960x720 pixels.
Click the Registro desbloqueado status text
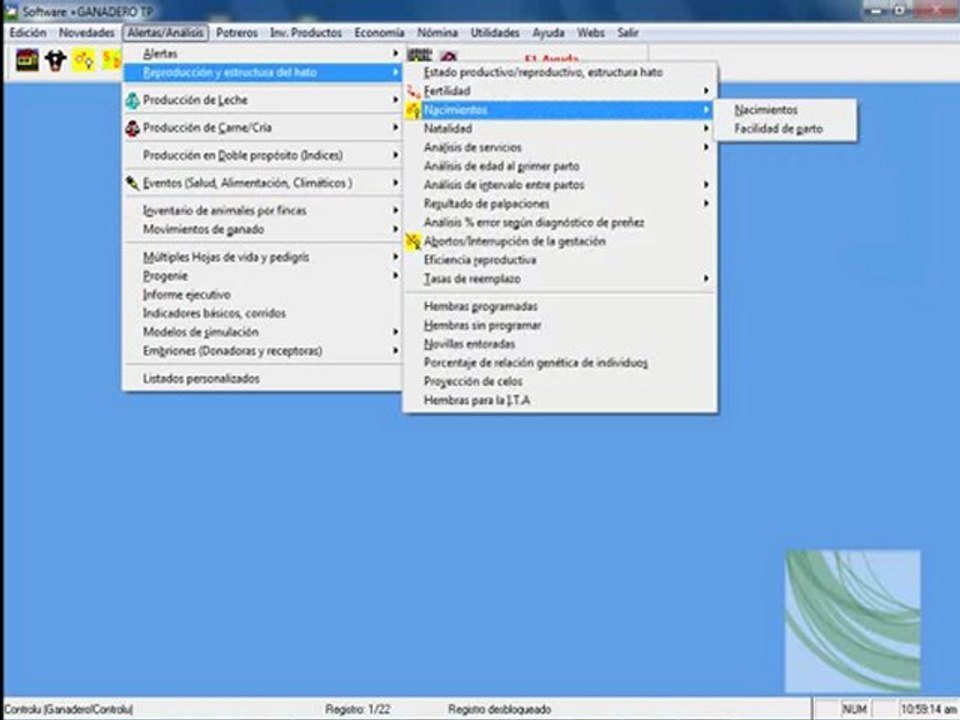click(x=499, y=710)
